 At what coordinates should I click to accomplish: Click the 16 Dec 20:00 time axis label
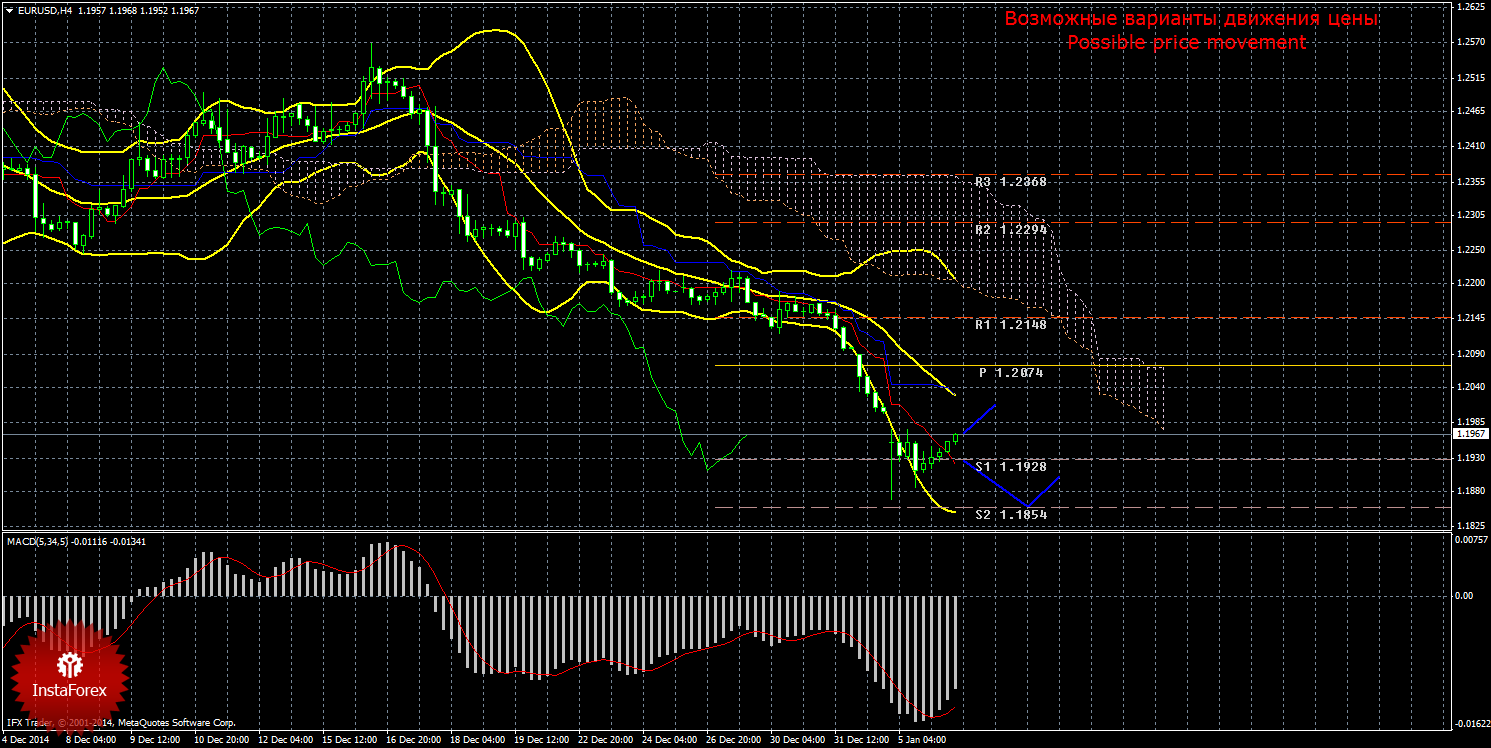click(x=412, y=741)
